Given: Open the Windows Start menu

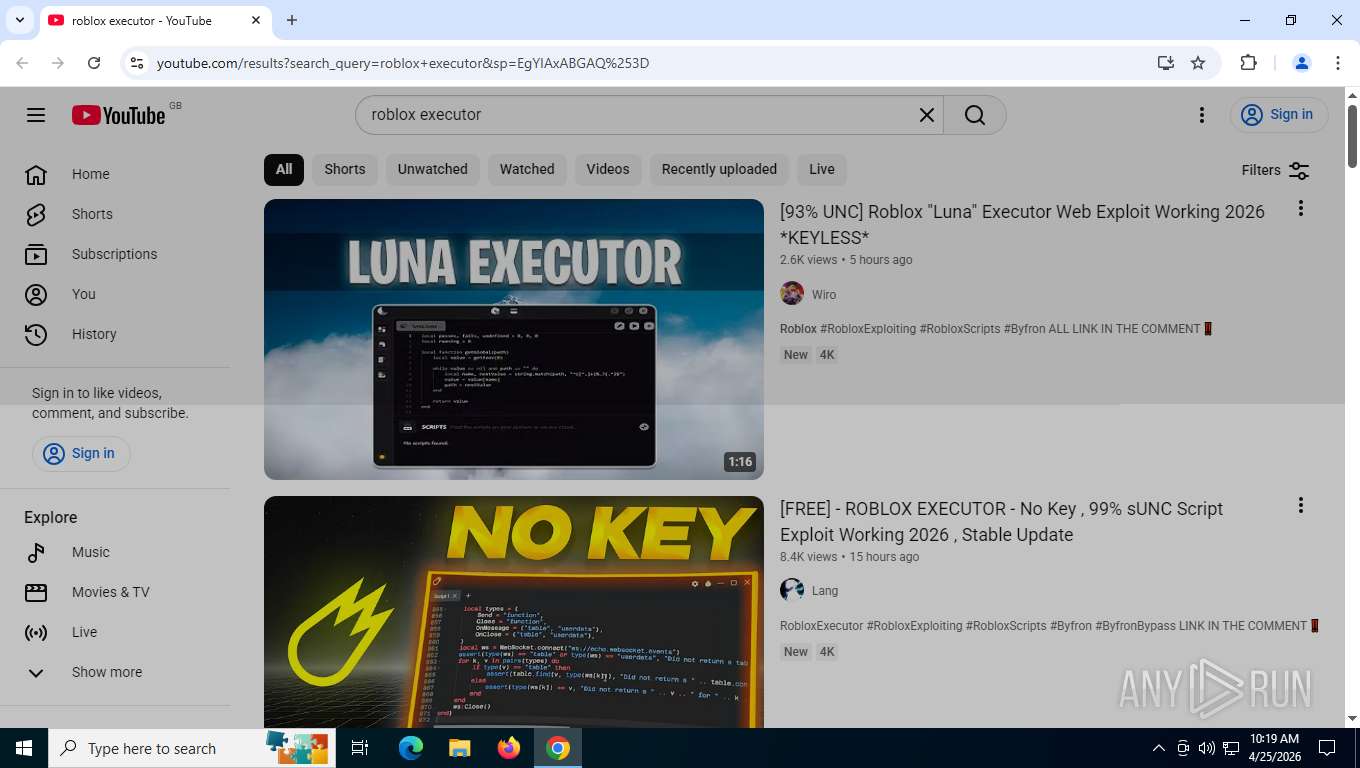Looking at the screenshot, I should click(24, 748).
